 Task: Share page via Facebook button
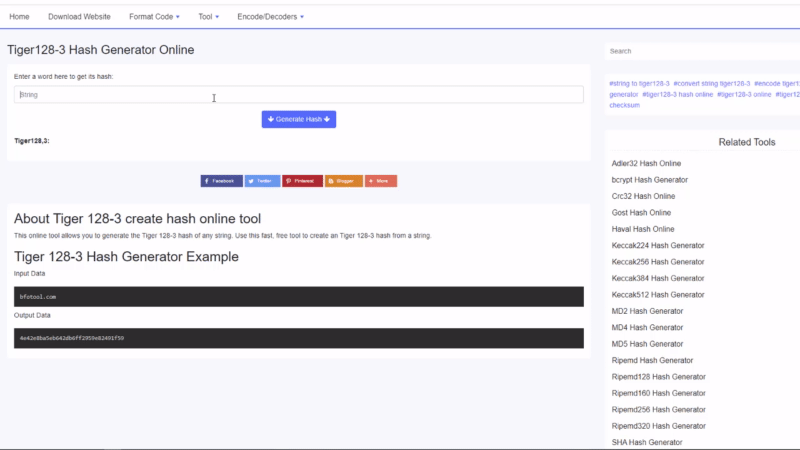221,181
